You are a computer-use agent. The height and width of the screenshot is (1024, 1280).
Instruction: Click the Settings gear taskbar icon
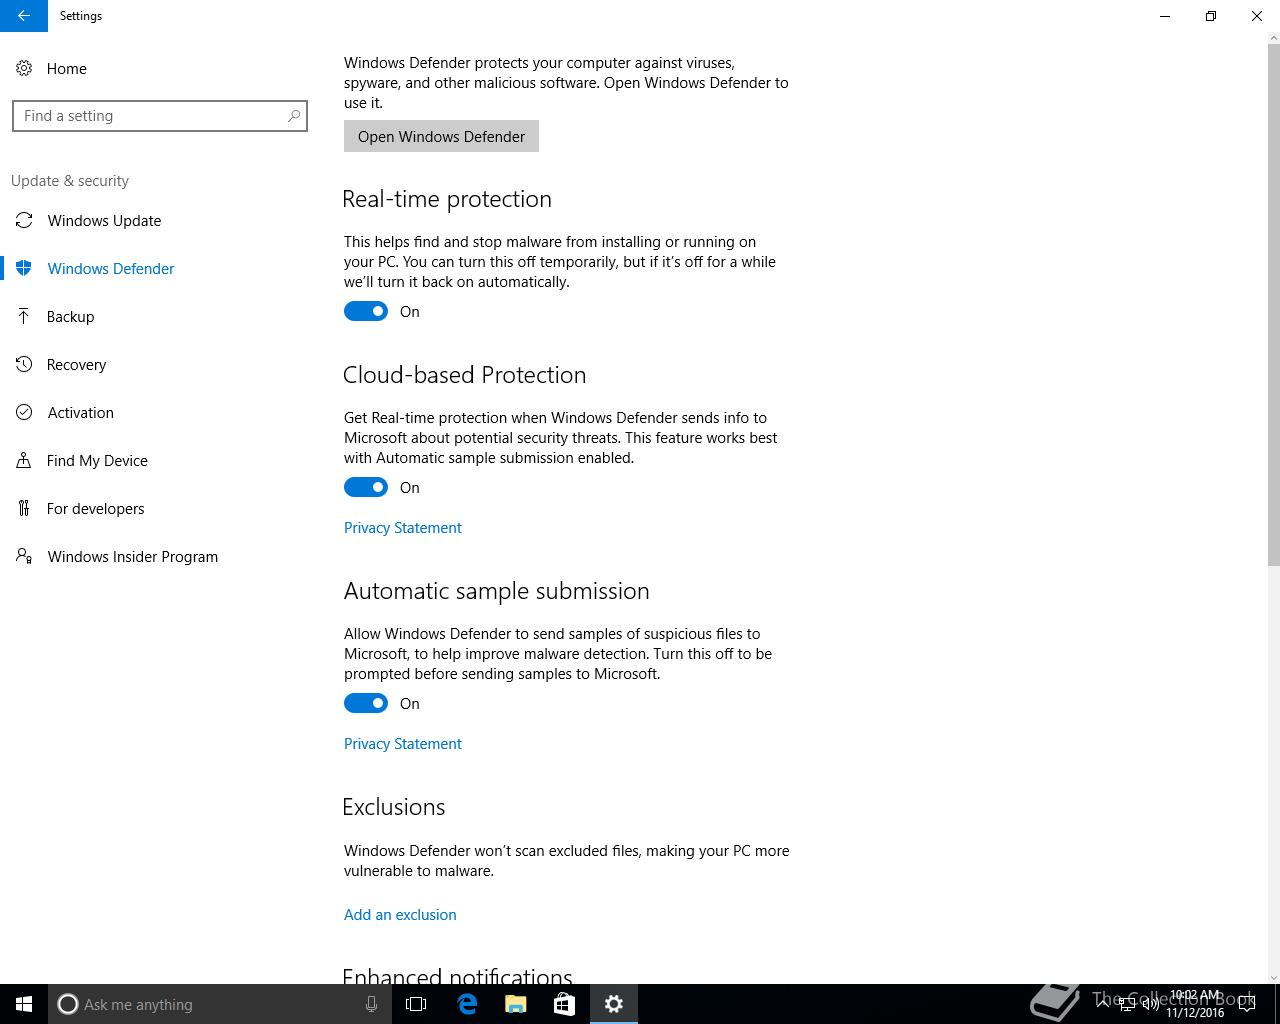point(614,1004)
